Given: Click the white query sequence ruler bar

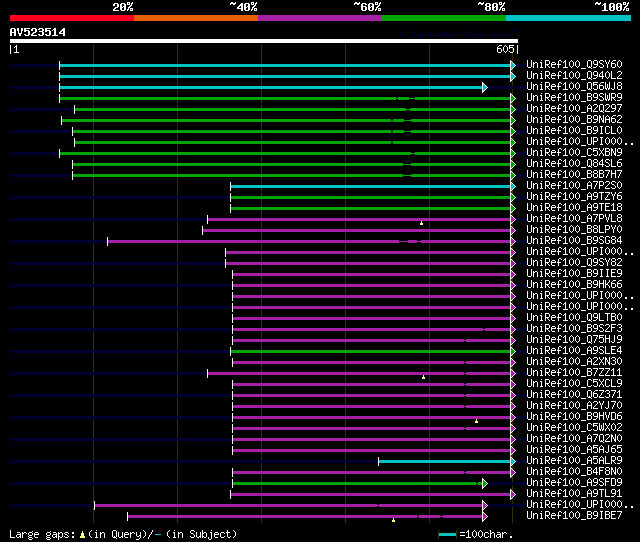Looking at the screenshot, I should [264, 41].
